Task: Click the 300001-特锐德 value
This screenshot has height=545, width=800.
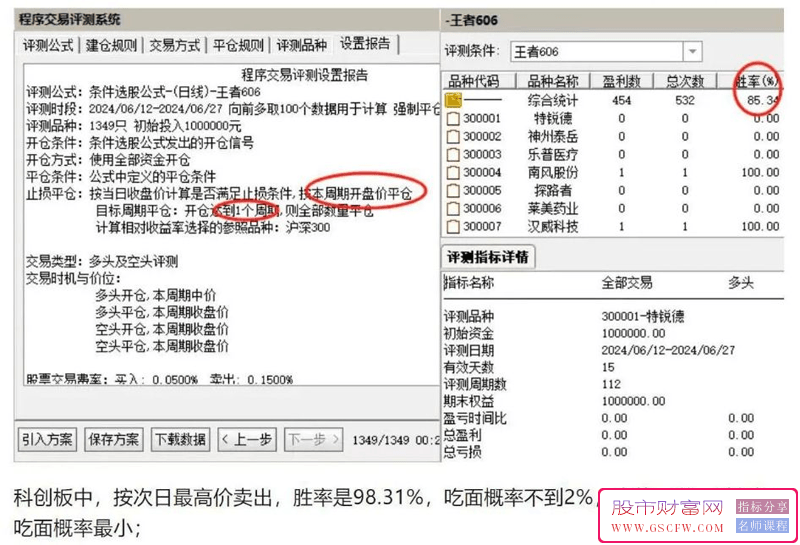Action: pos(643,316)
